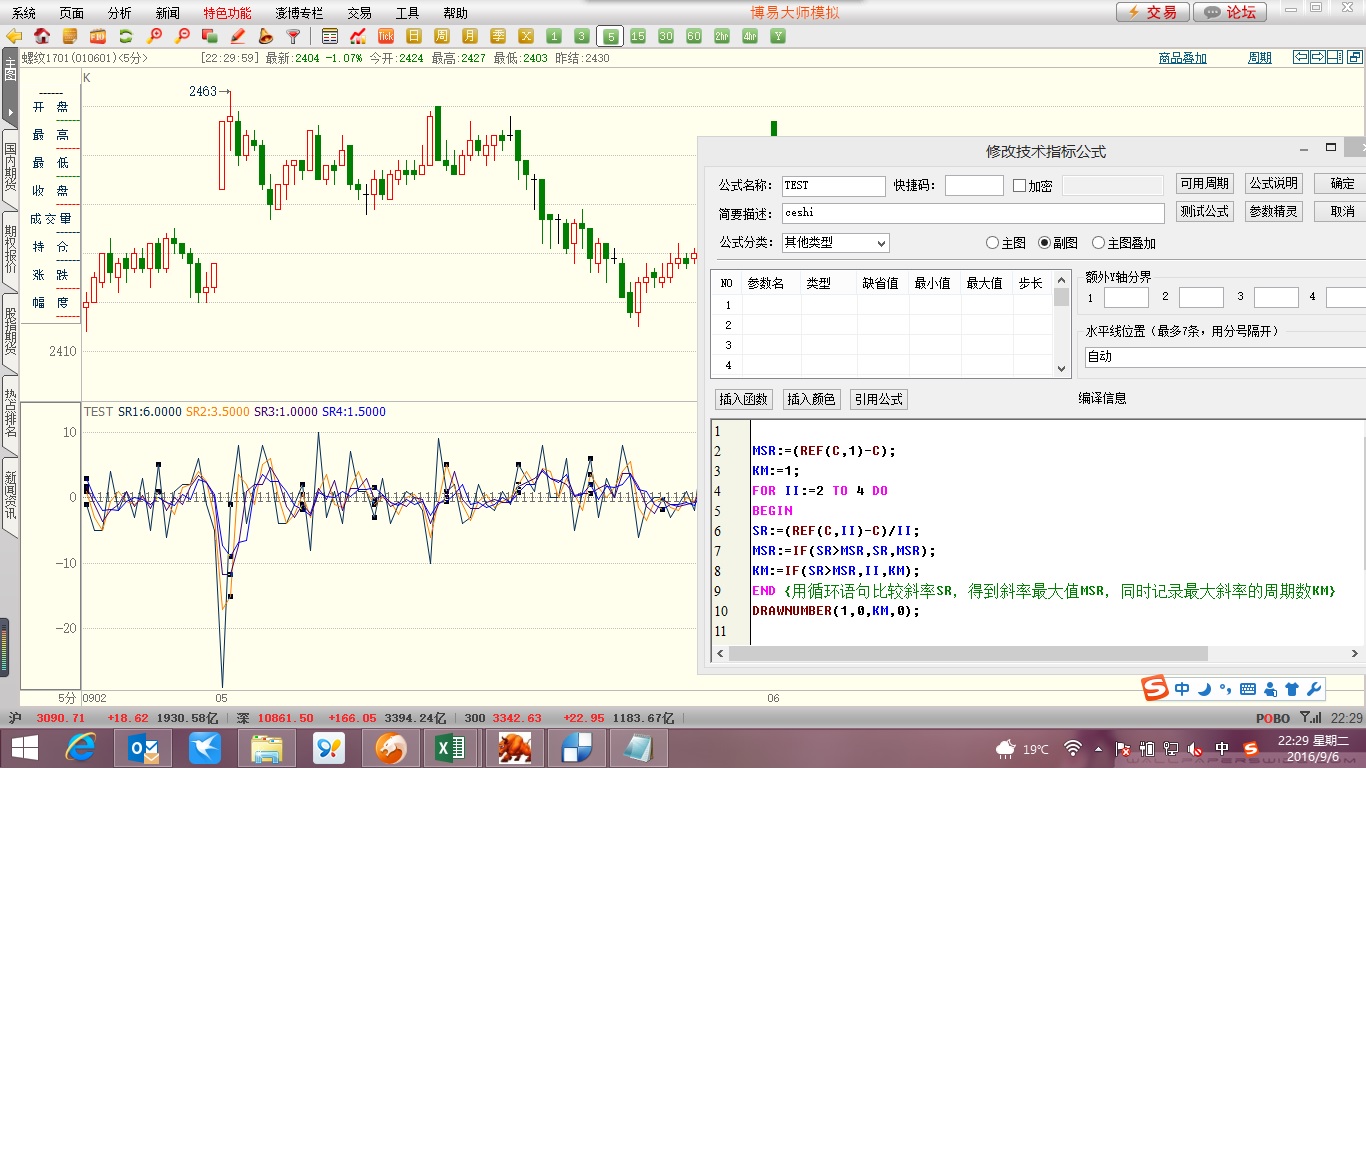
Task: Open the 公式分类 dropdown
Action: click(835, 243)
